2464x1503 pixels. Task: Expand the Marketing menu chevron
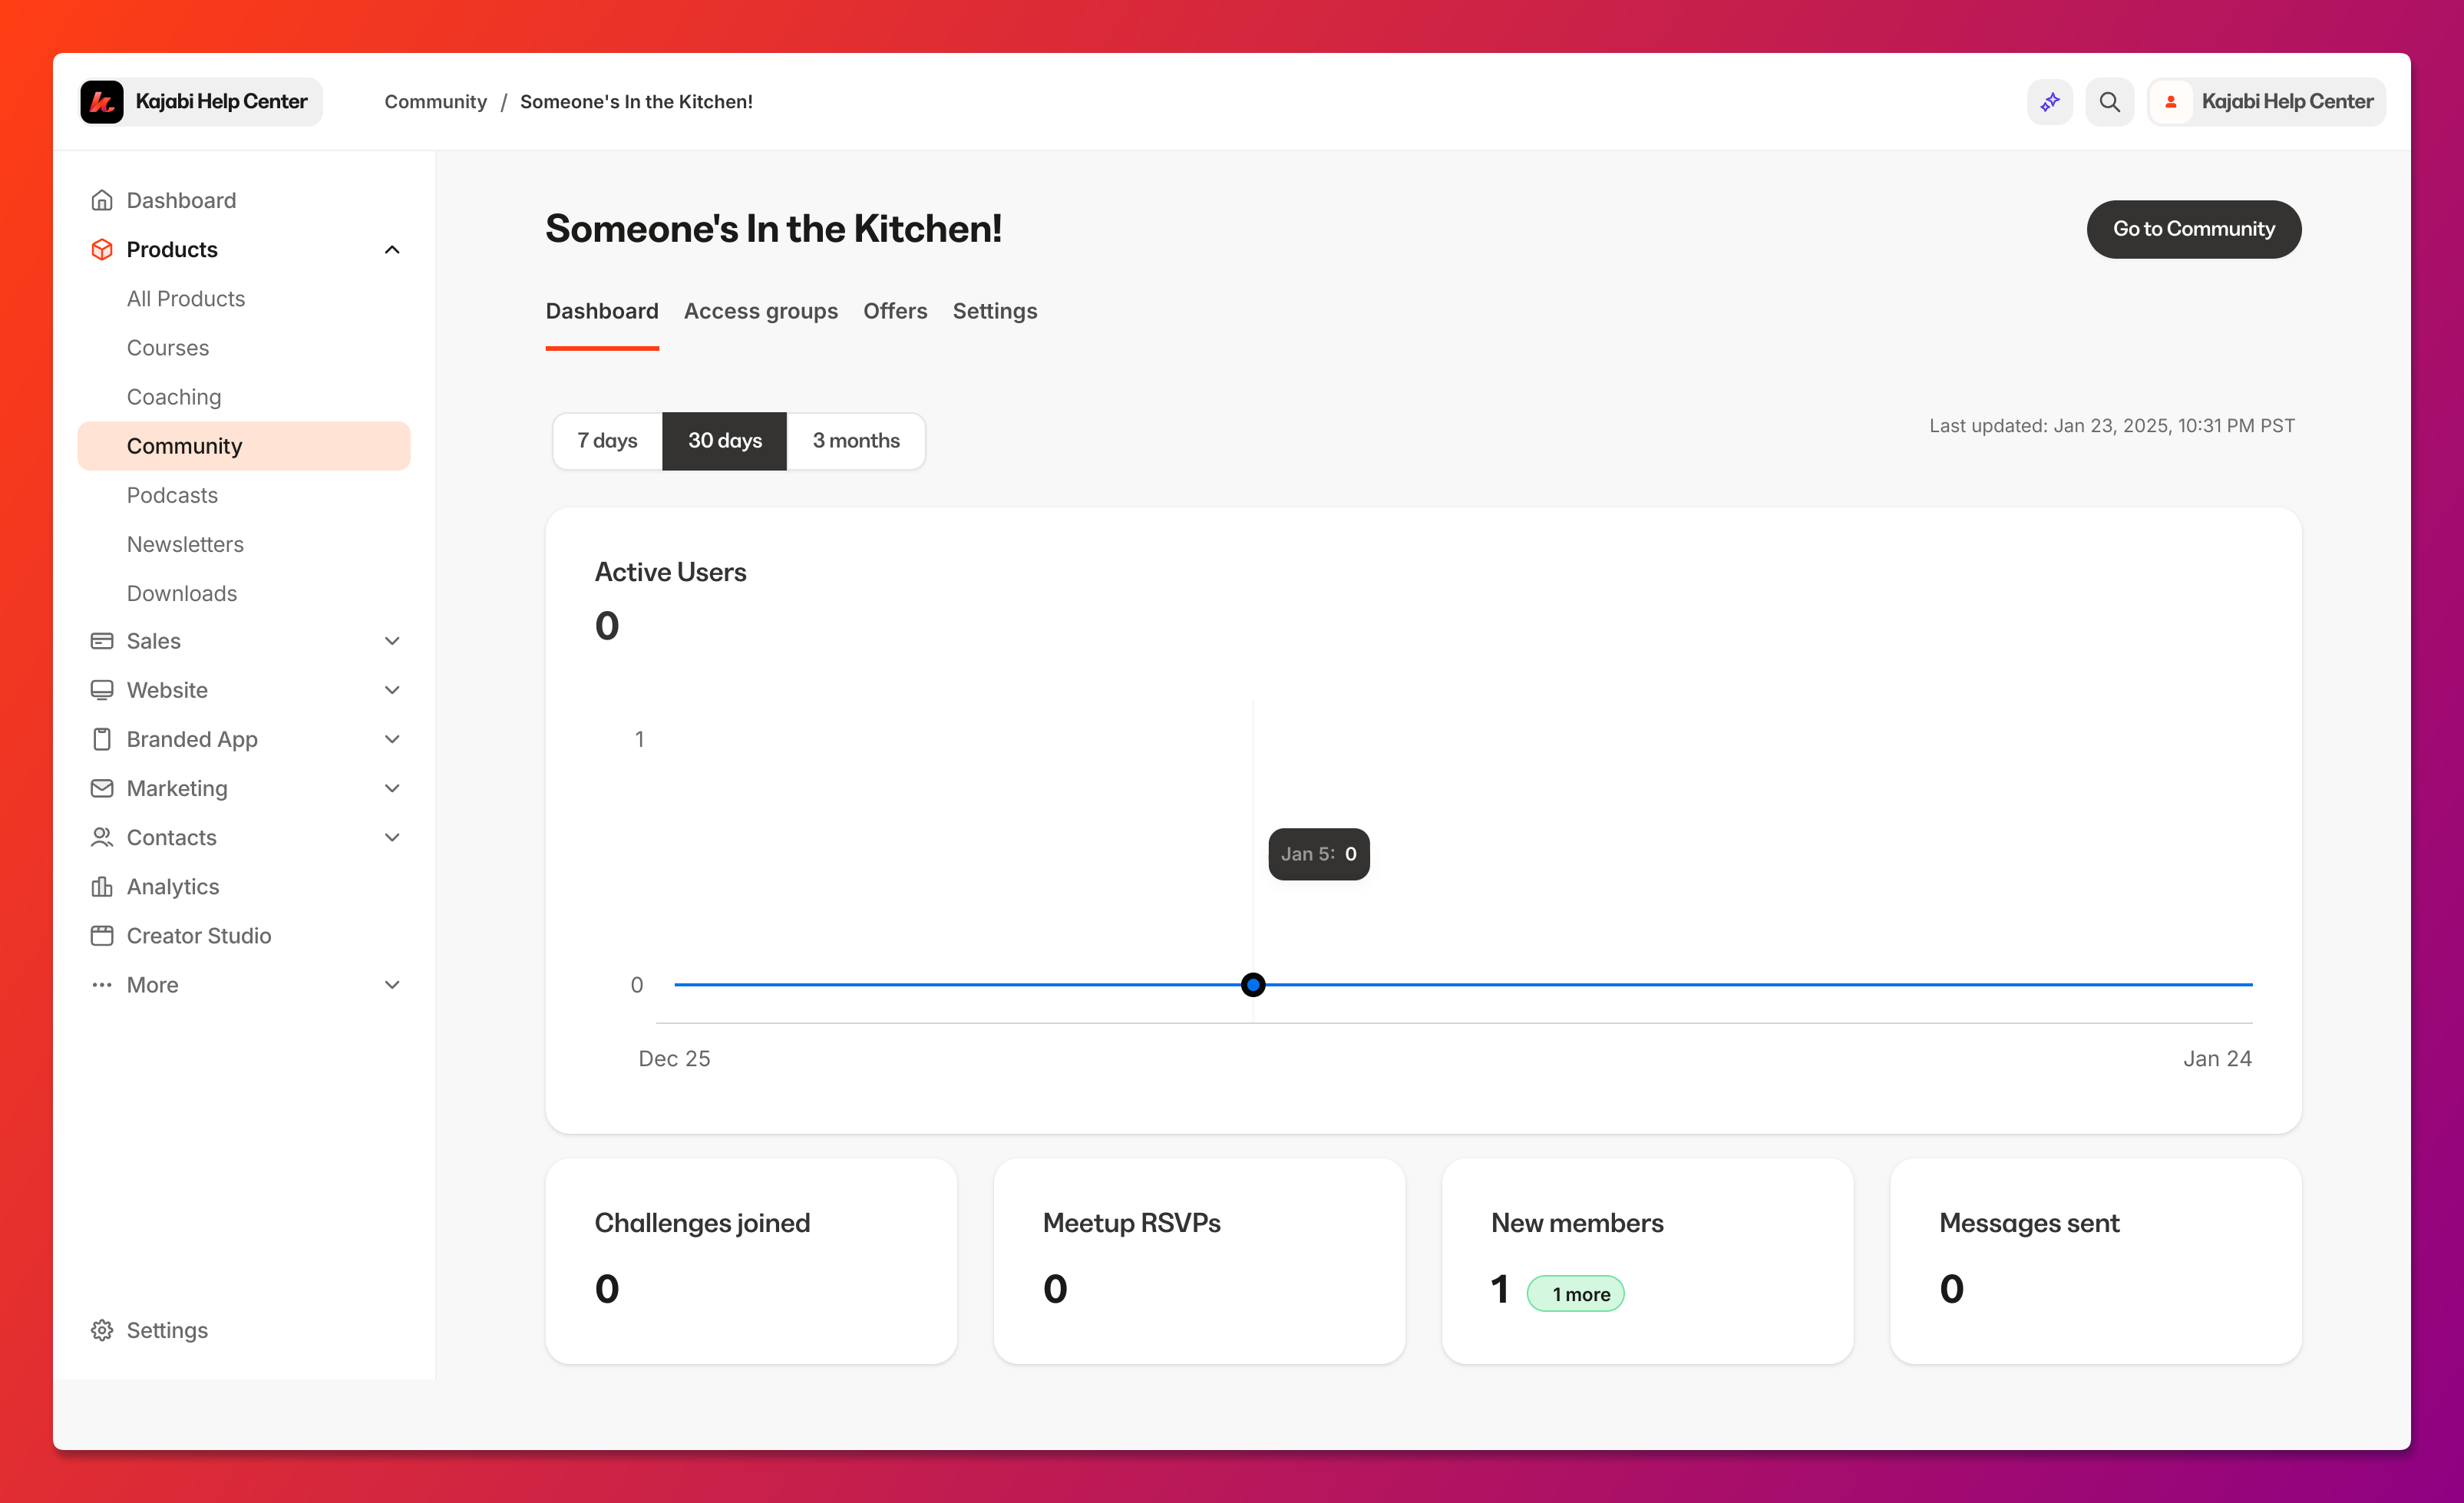[x=392, y=788]
